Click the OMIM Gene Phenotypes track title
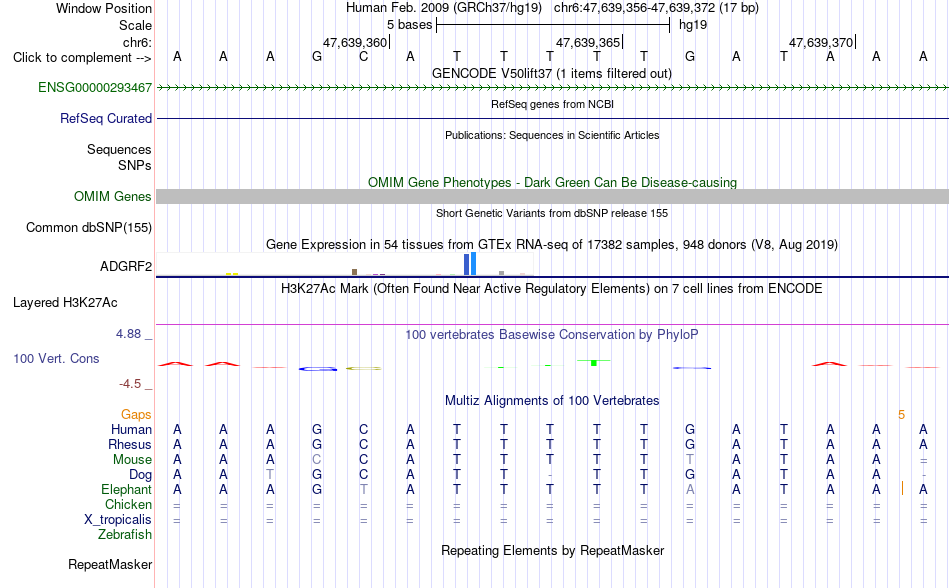Image resolution: width=950 pixels, height=588 pixels. tap(552, 182)
